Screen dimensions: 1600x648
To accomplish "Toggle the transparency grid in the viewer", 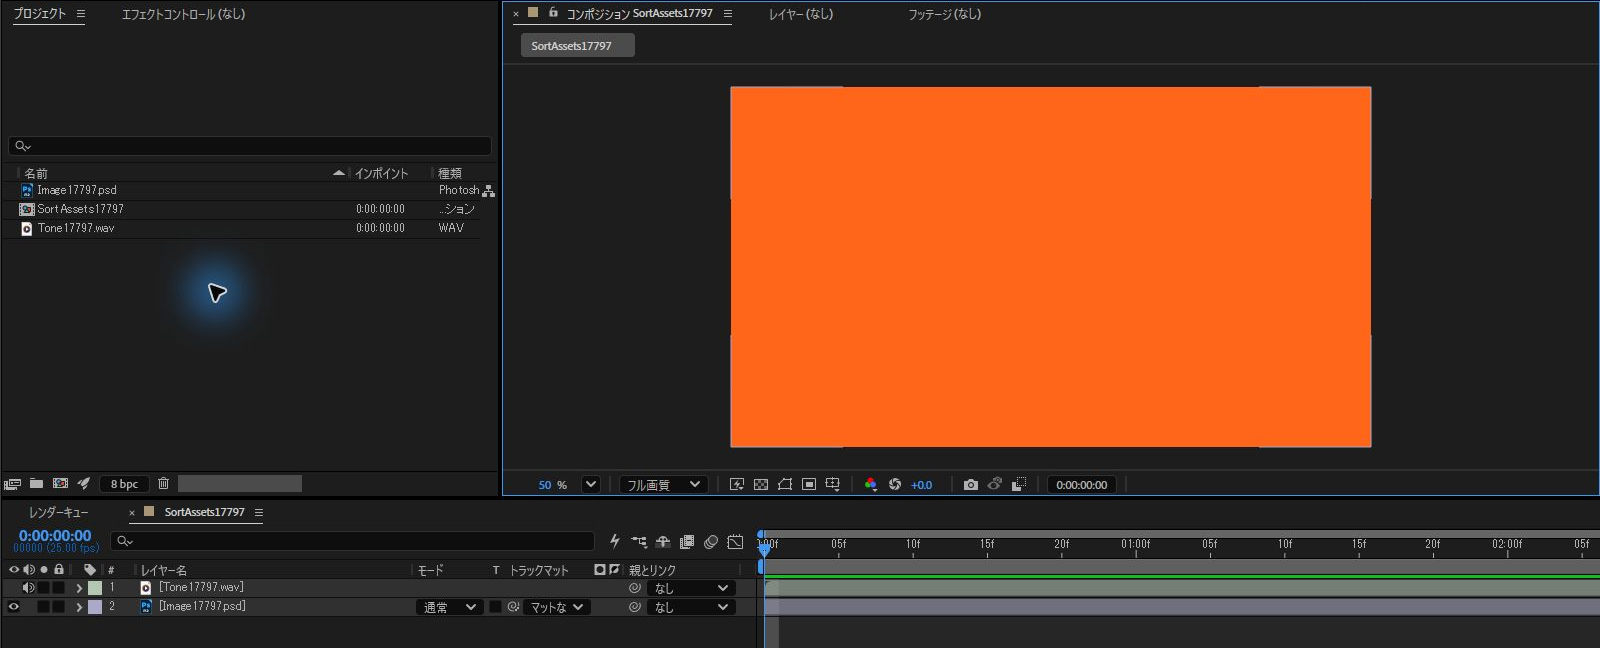I will click(761, 484).
